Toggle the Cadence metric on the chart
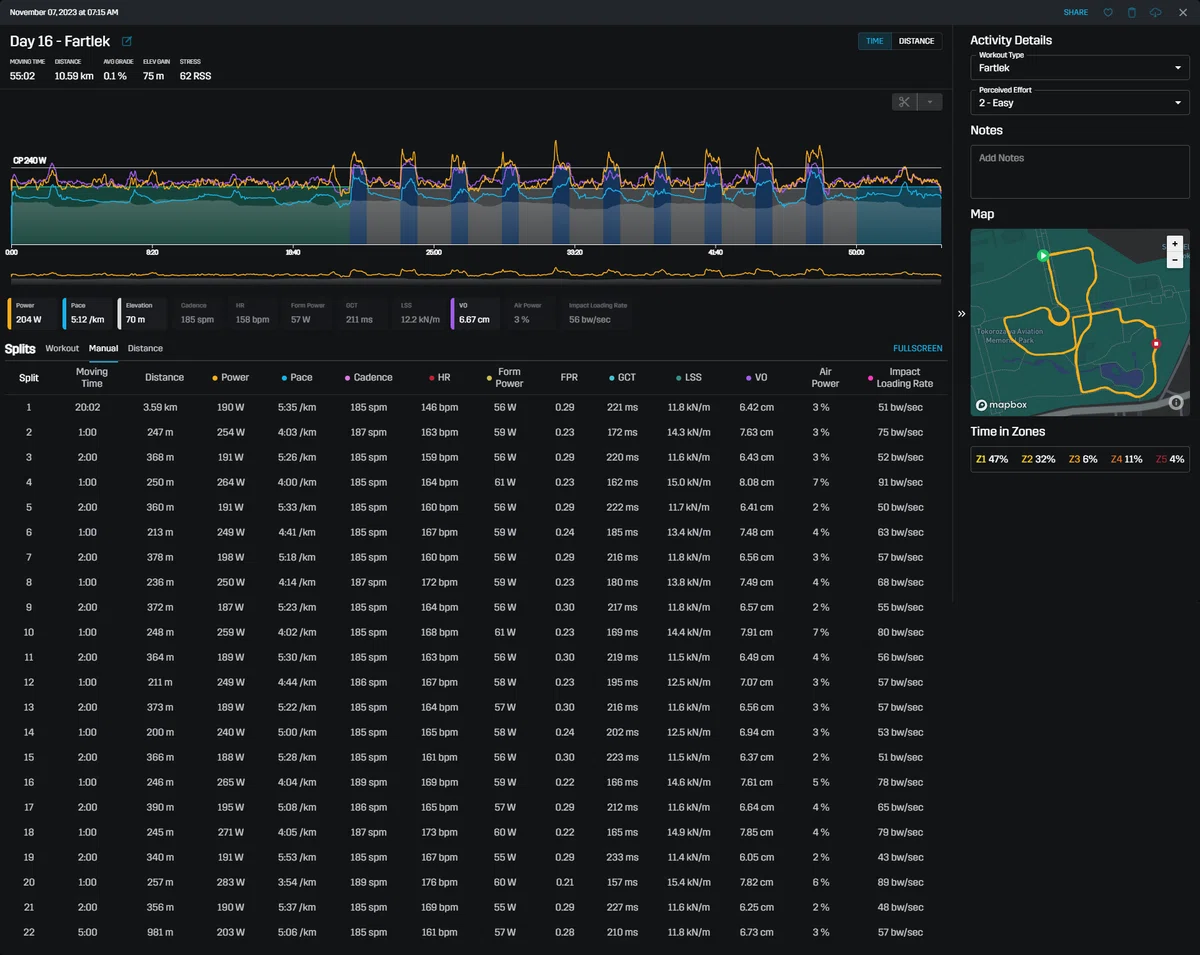Screen dimensions: 1200x955 pos(199,313)
